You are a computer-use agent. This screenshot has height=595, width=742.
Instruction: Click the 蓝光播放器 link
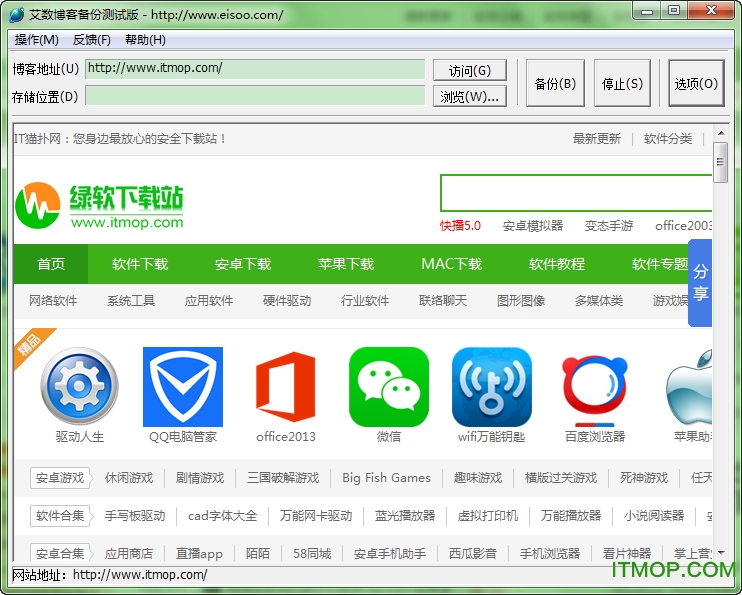405,515
